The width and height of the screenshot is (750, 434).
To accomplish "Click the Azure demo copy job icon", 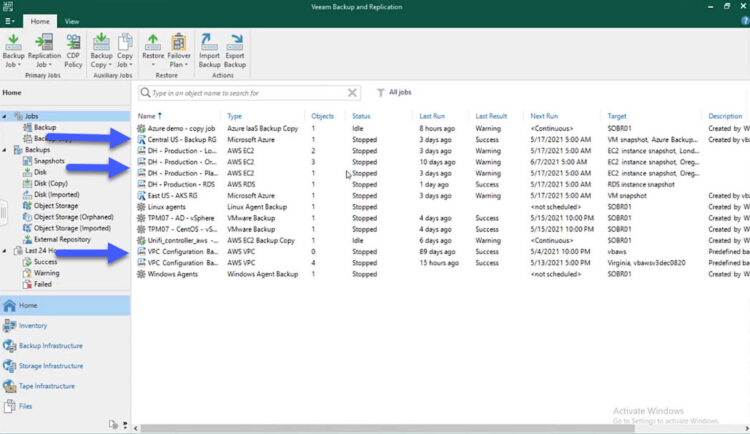I will [x=141, y=128].
